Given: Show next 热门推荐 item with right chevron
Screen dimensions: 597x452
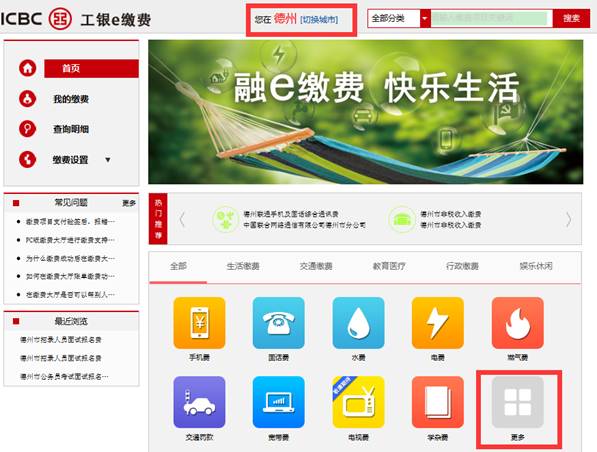Looking at the screenshot, I should click(x=568, y=219).
